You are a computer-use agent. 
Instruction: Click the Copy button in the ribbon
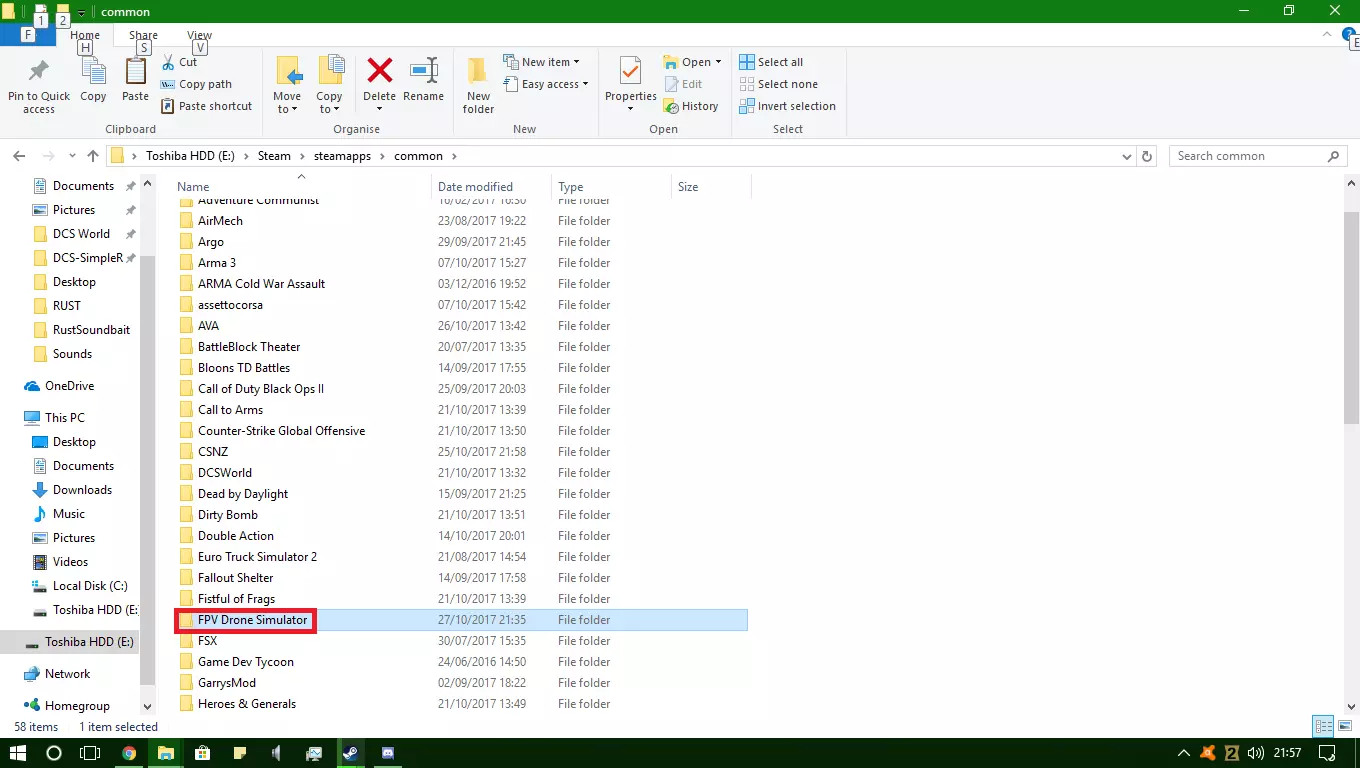pyautogui.click(x=93, y=80)
